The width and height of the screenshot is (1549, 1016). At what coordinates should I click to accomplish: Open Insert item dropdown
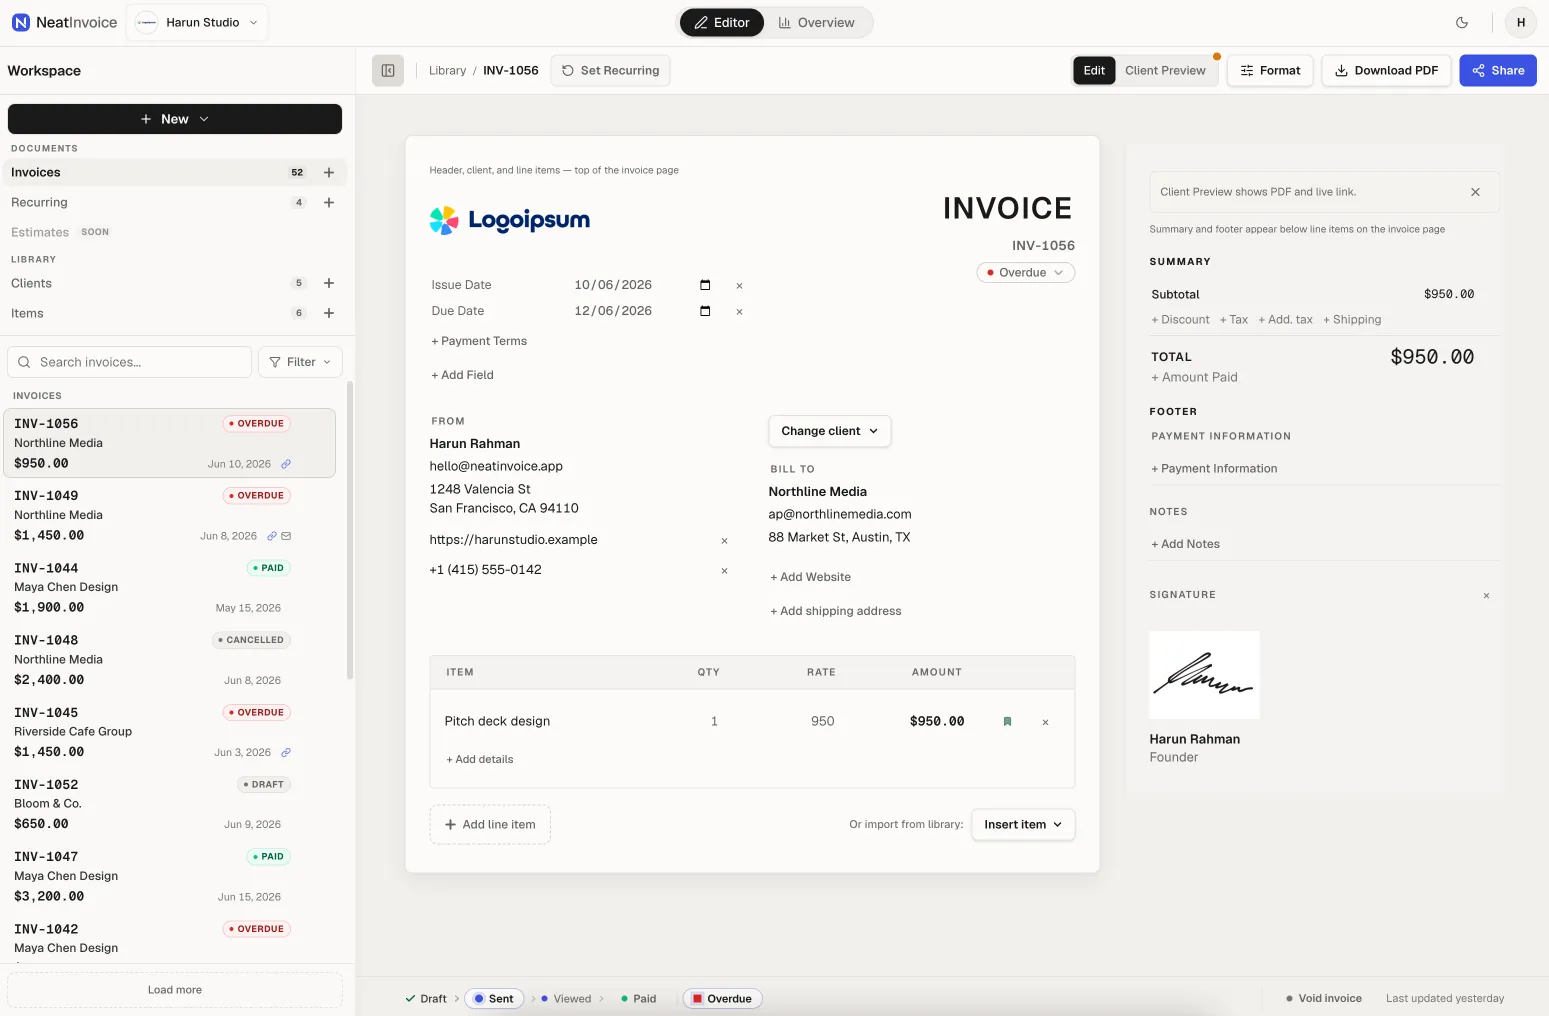pos(1023,825)
